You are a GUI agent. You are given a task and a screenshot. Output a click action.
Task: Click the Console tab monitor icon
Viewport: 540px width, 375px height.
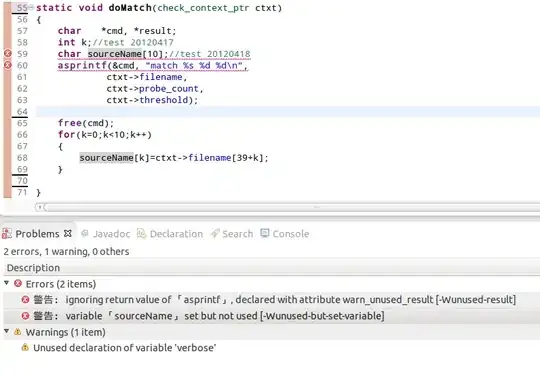264,233
